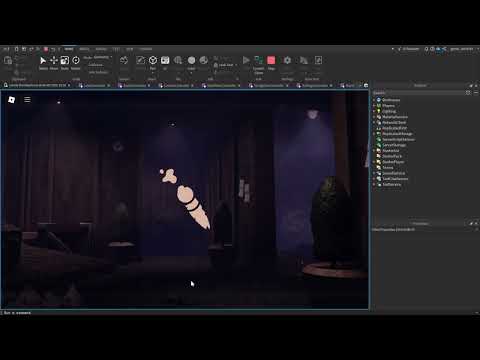
Task: Click the Explorer filter search field
Action: 418,93
